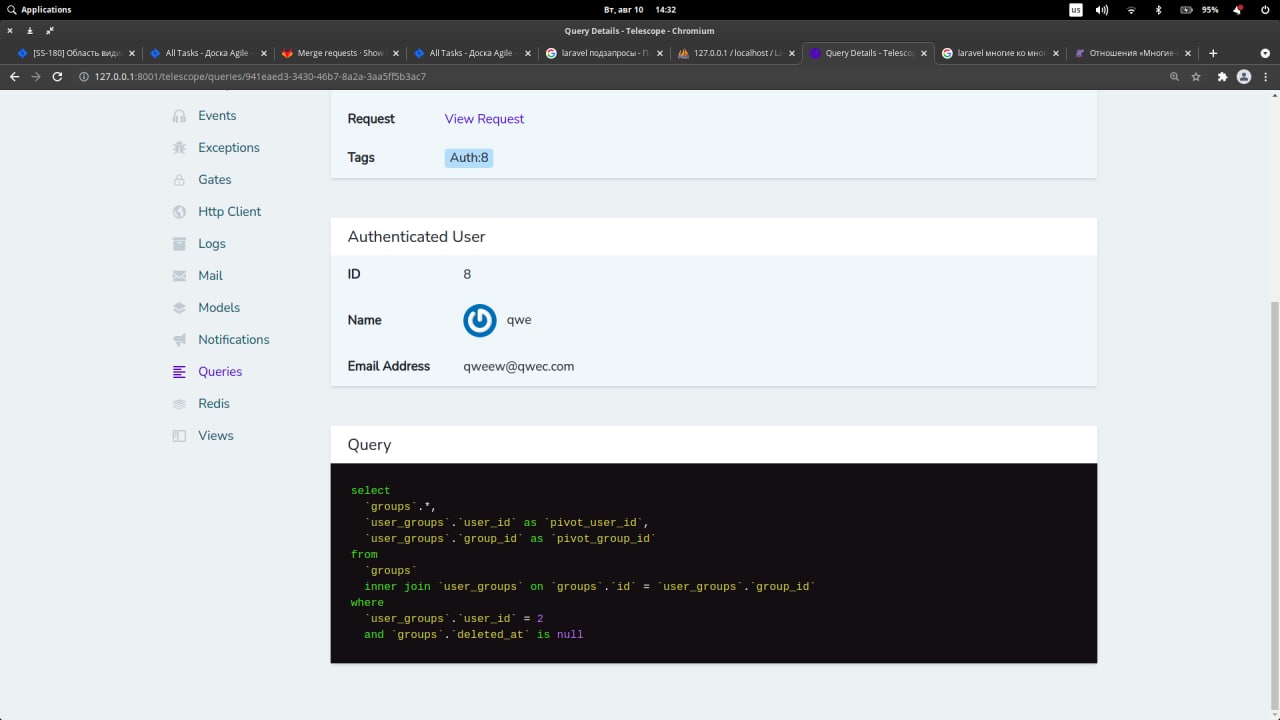
Task: Click the 'inner join' line in query
Action: [590, 587]
